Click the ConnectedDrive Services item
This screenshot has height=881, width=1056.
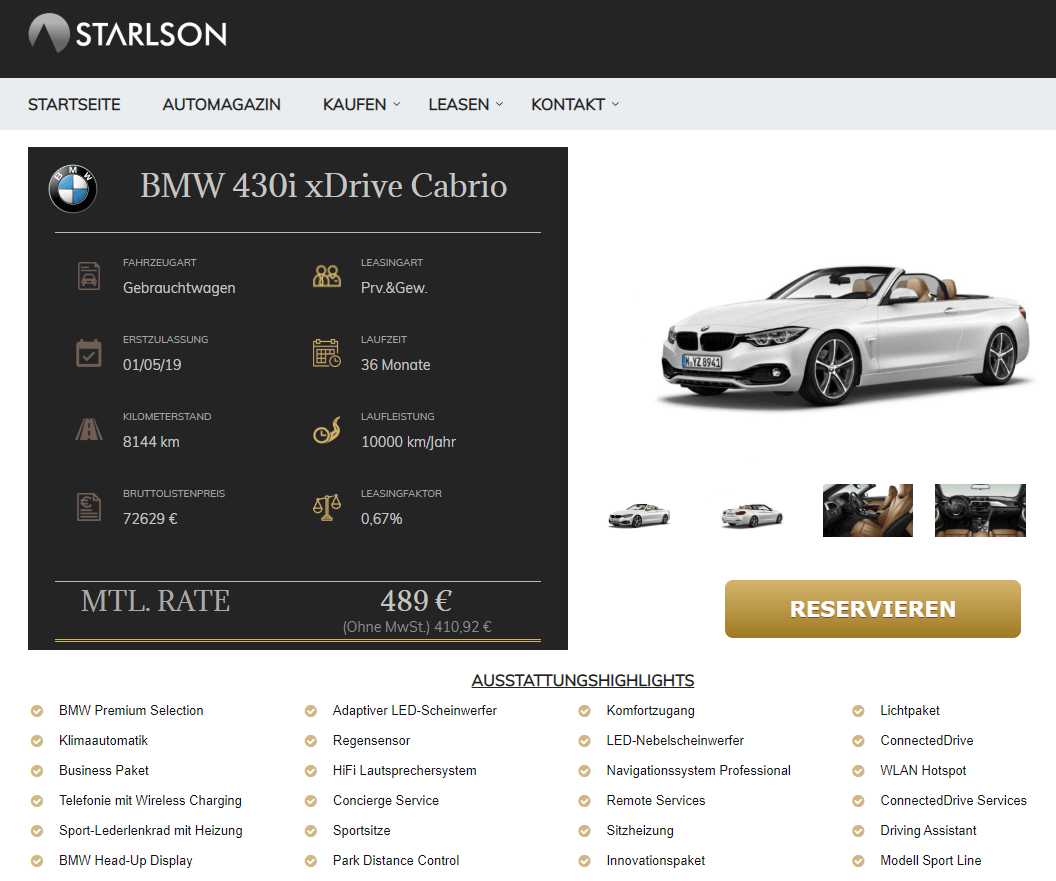pos(954,800)
